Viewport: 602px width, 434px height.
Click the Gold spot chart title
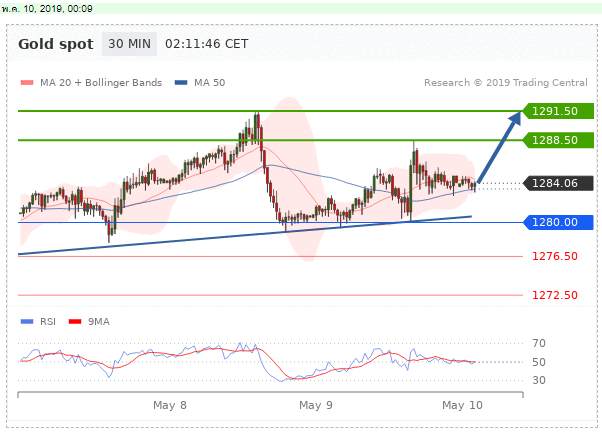click(56, 44)
